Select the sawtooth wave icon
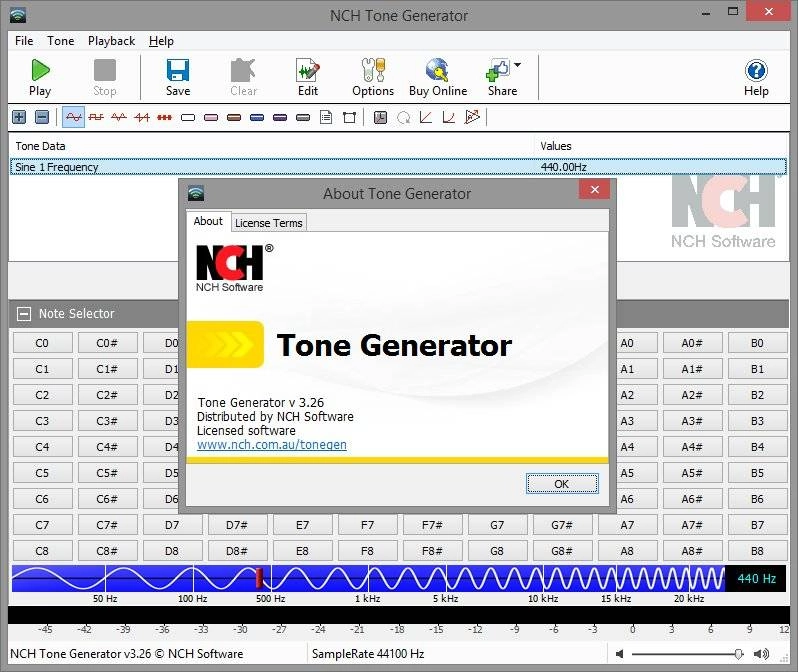Screen dimensions: 798x672 142,117
